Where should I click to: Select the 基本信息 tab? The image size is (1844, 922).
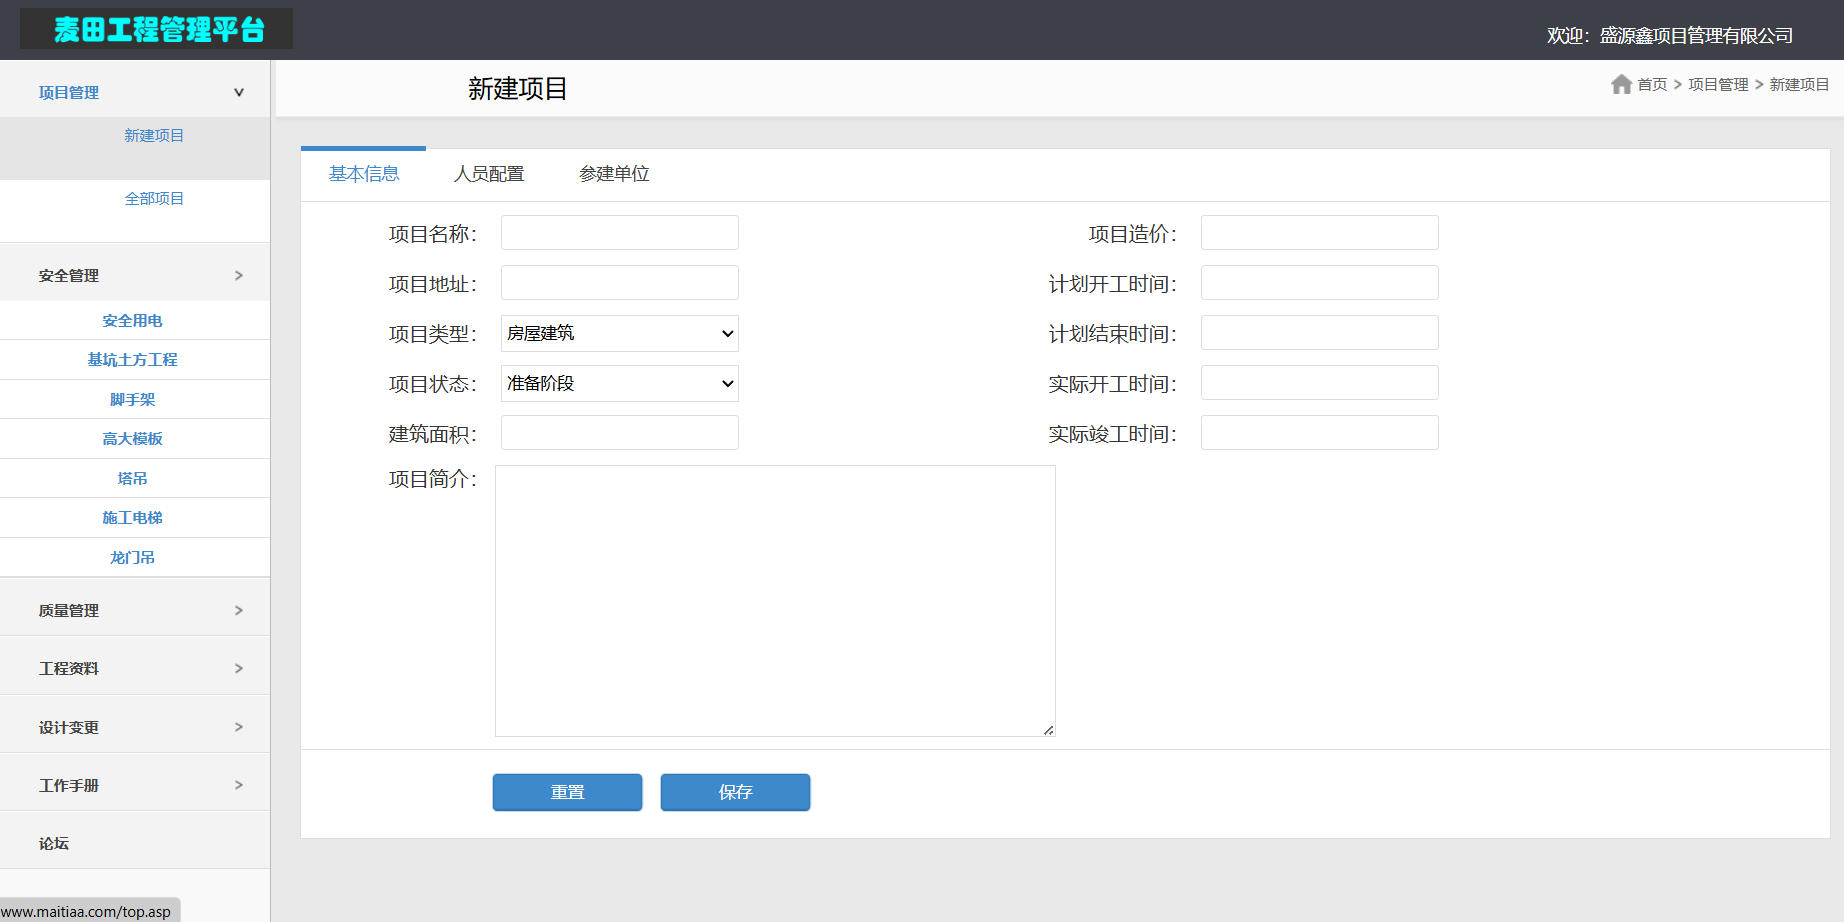364,174
